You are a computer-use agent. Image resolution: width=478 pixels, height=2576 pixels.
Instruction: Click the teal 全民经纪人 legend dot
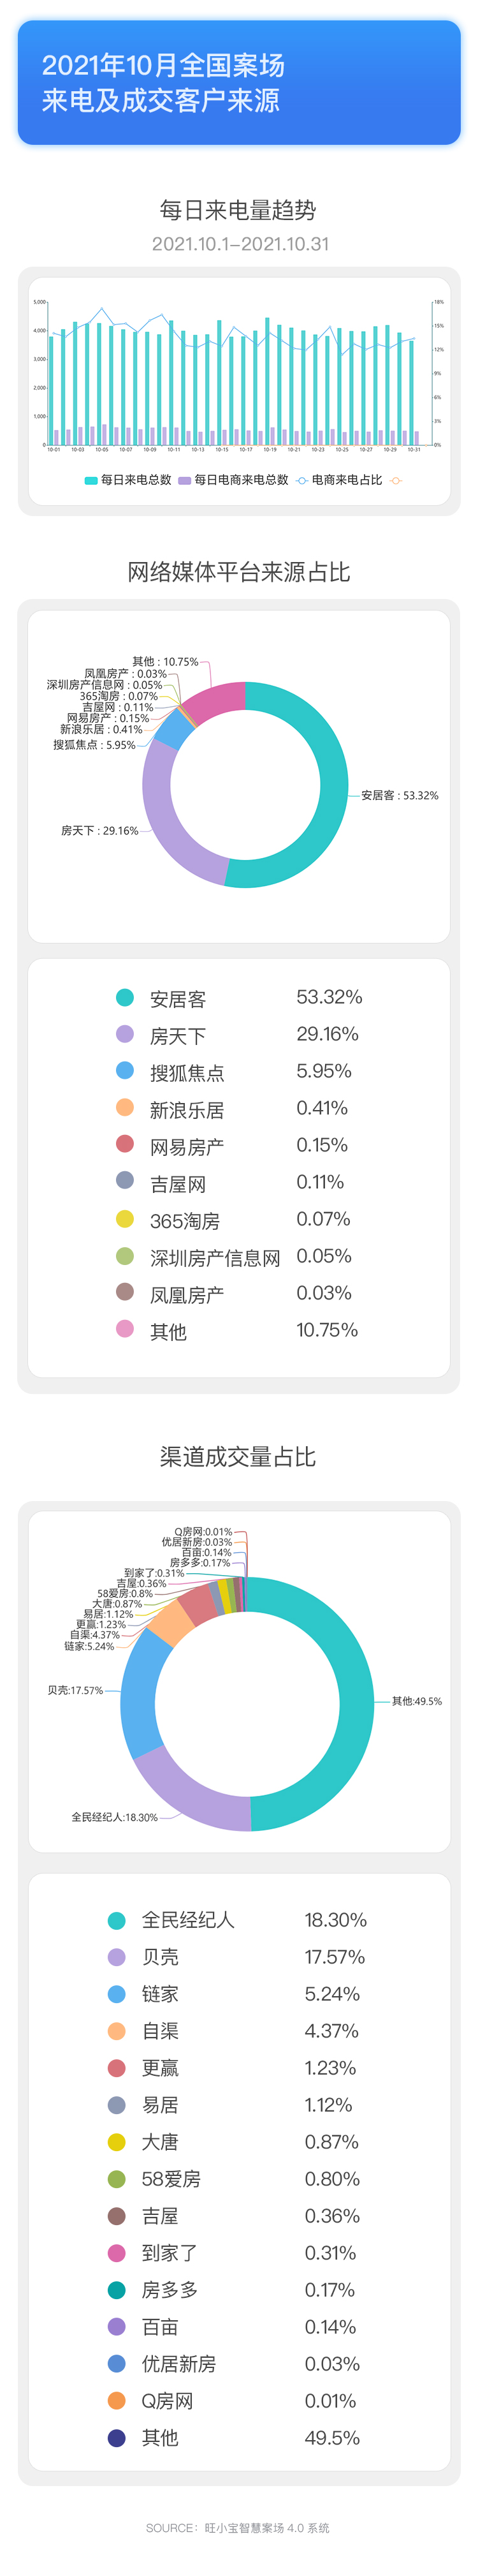[x=117, y=1920]
